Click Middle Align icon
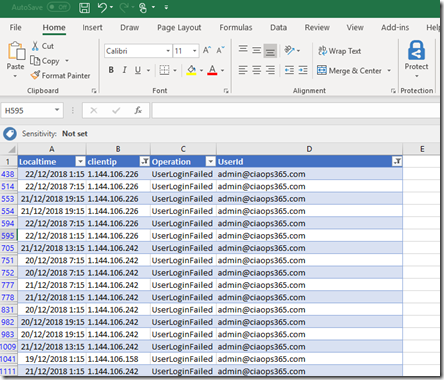Image resolution: width=444 pixels, height=380 pixels. pos(256,50)
